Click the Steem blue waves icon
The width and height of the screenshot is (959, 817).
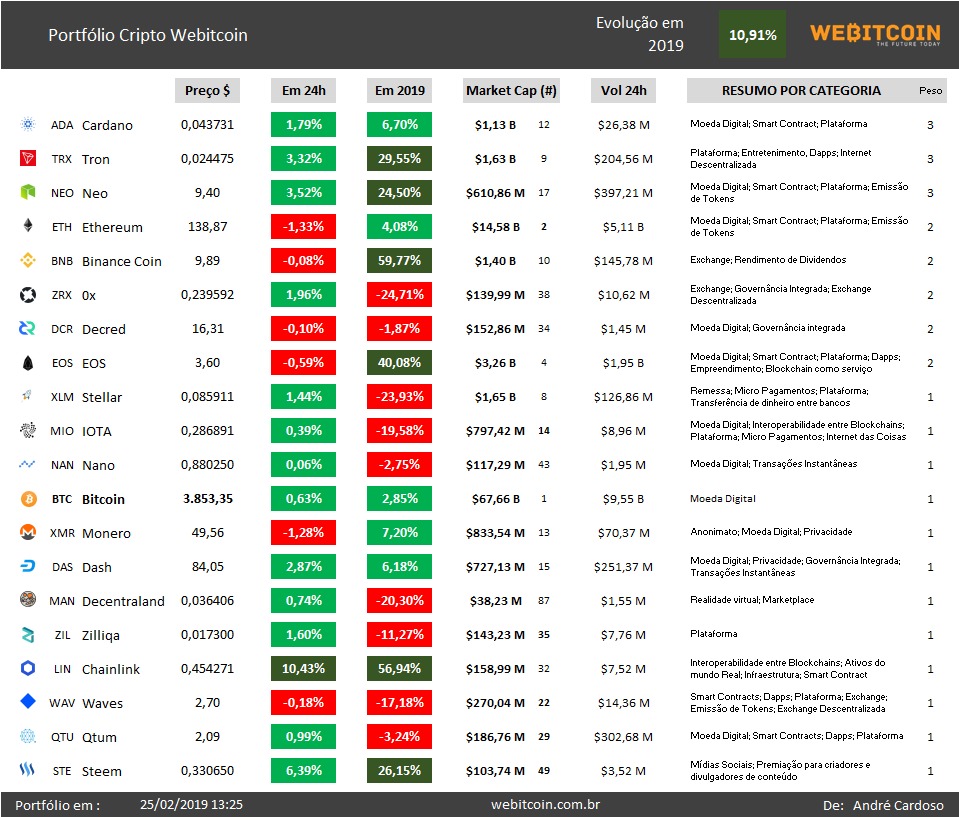28,770
